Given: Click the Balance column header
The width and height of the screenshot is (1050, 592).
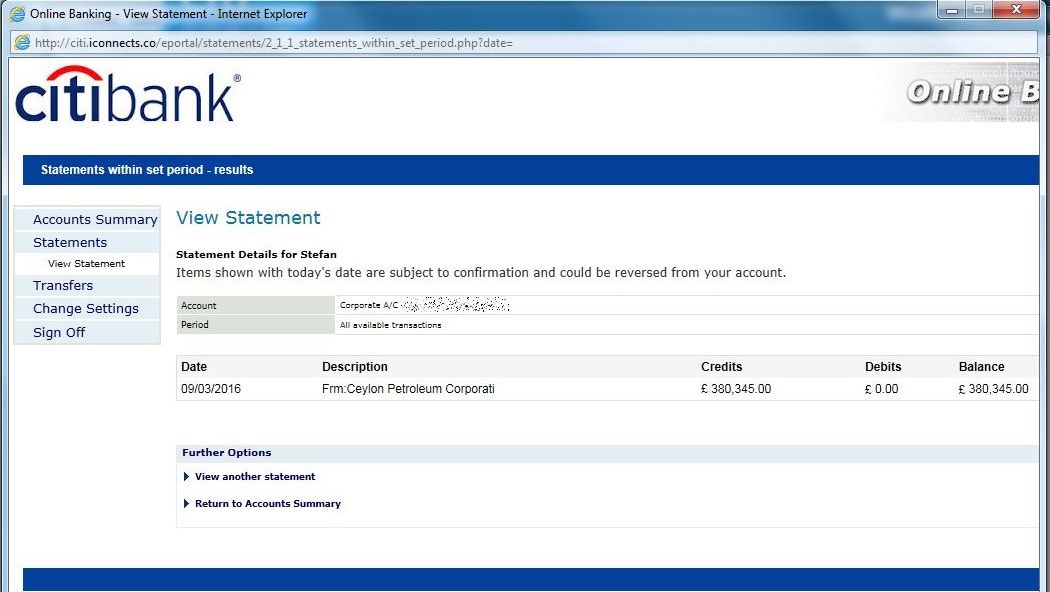Looking at the screenshot, I should (981, 367).
